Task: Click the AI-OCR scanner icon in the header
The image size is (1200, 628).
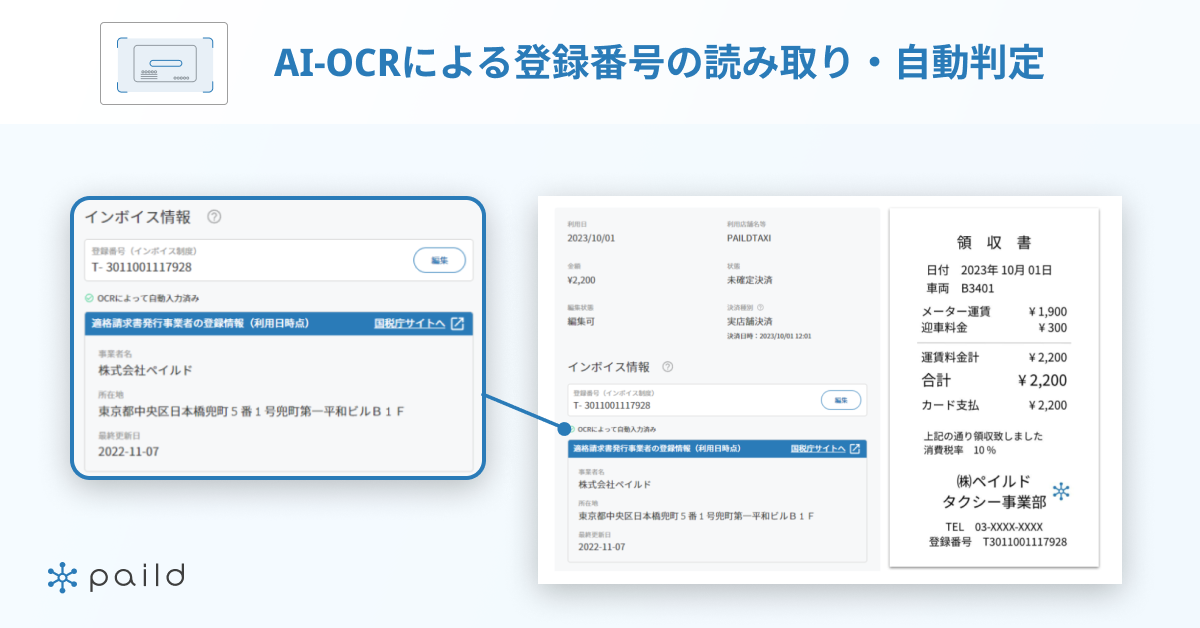Action: [x=164, y=62]
